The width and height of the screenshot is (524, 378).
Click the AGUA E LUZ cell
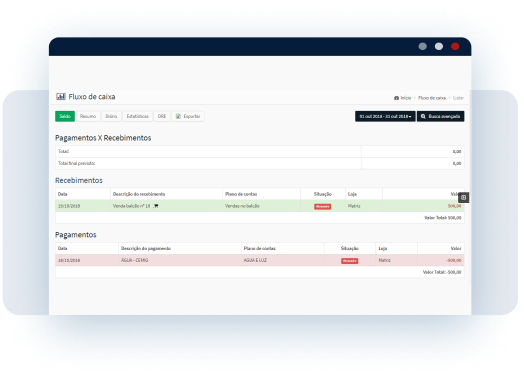tap(255, 260)
